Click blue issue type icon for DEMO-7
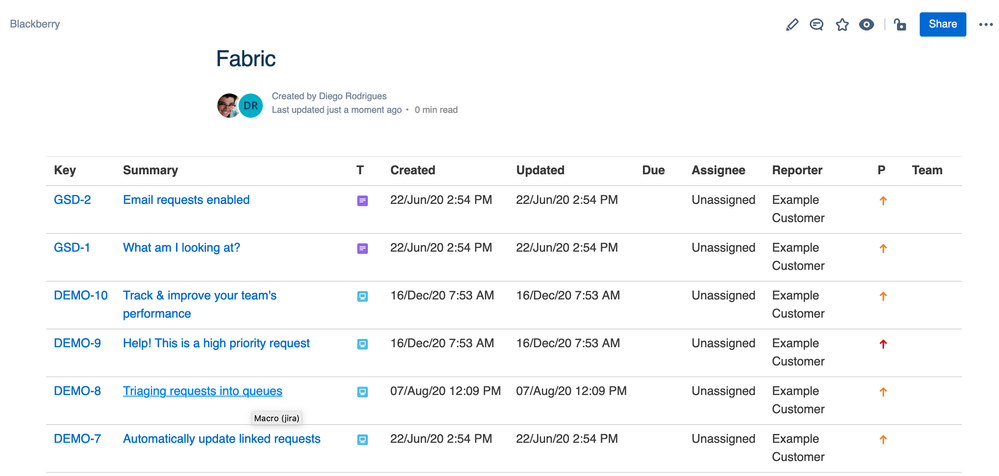The image size is (999, 476). pyautogui.click(x=363, y=440)
